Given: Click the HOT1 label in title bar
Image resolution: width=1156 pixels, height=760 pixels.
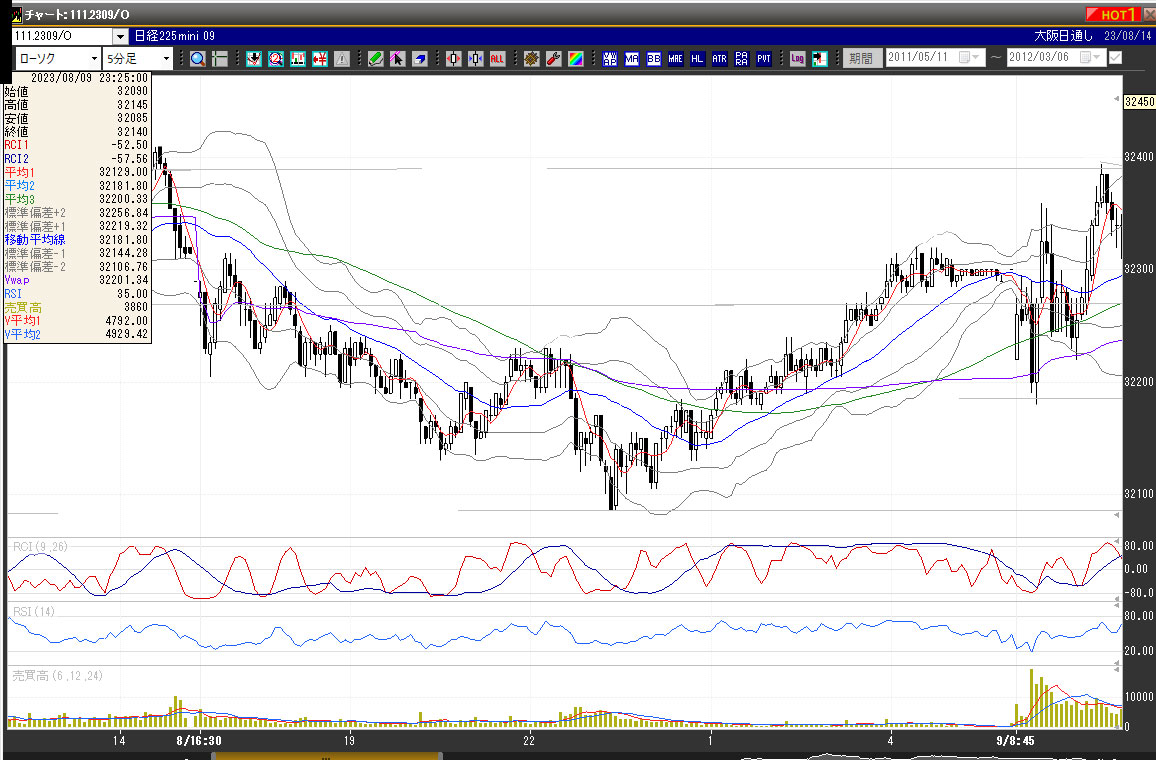Looking at the screenshot, I should 1113,14.
